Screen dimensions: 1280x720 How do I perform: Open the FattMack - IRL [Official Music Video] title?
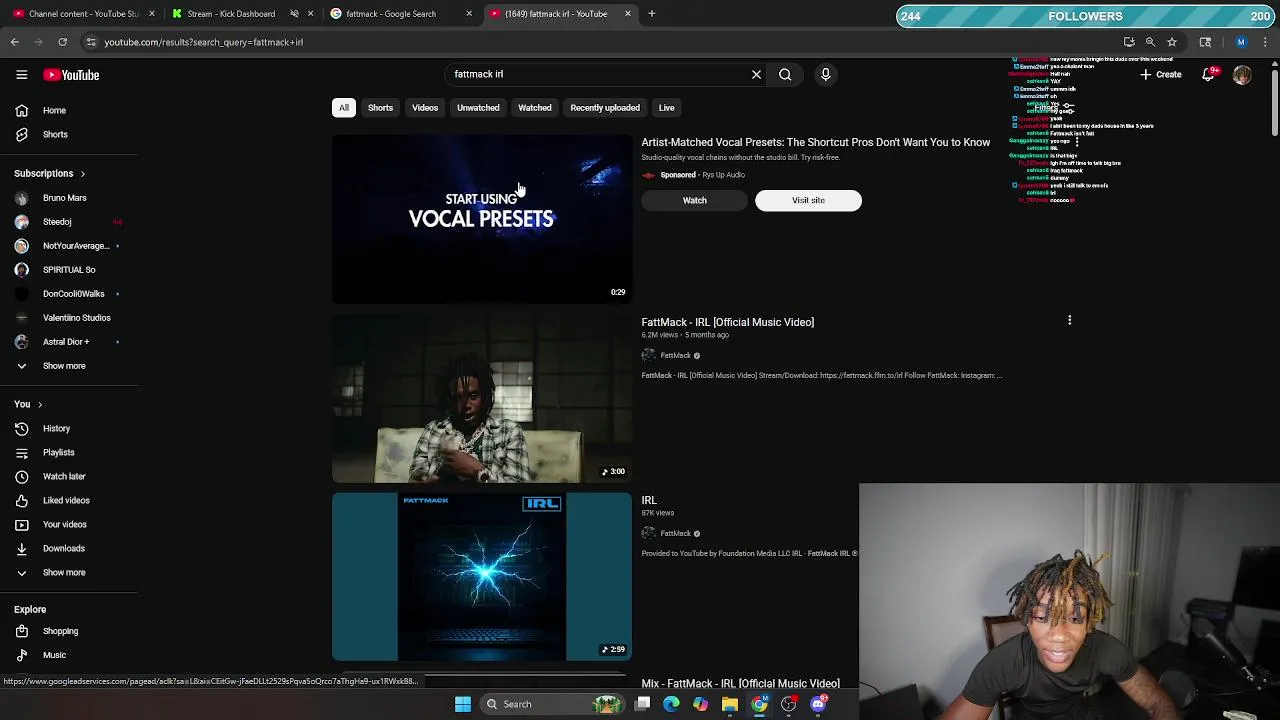point(727,322)
